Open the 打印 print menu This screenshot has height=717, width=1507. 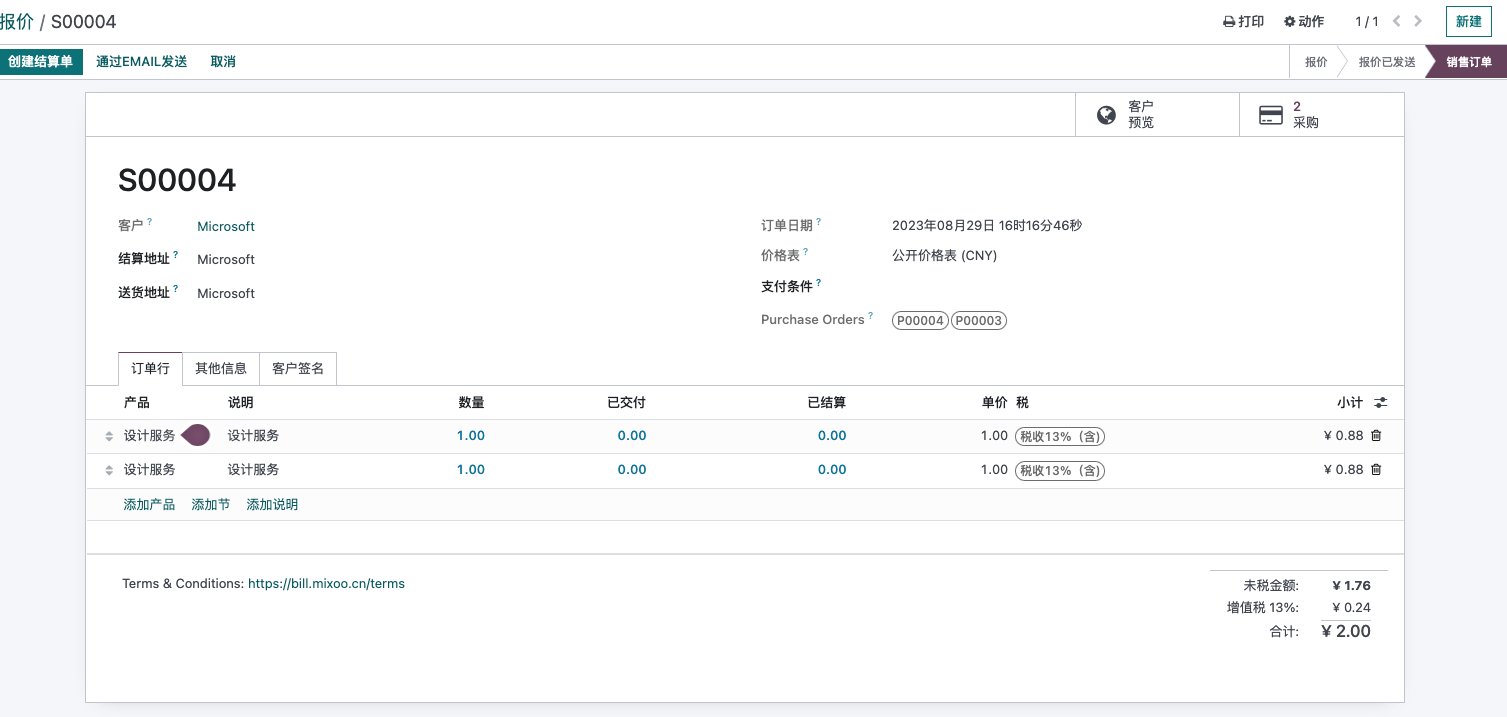1244,21
